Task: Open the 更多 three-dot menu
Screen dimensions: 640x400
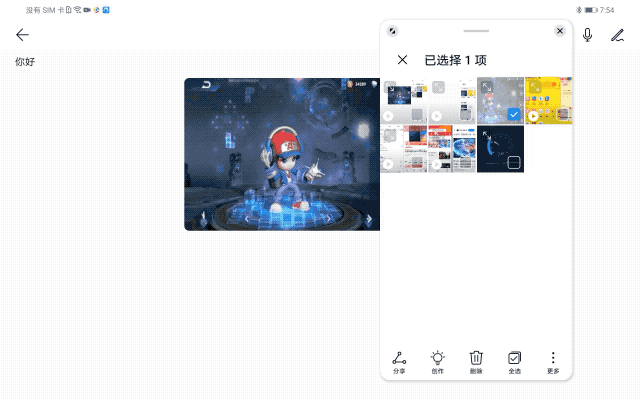Action: point(553,362)
